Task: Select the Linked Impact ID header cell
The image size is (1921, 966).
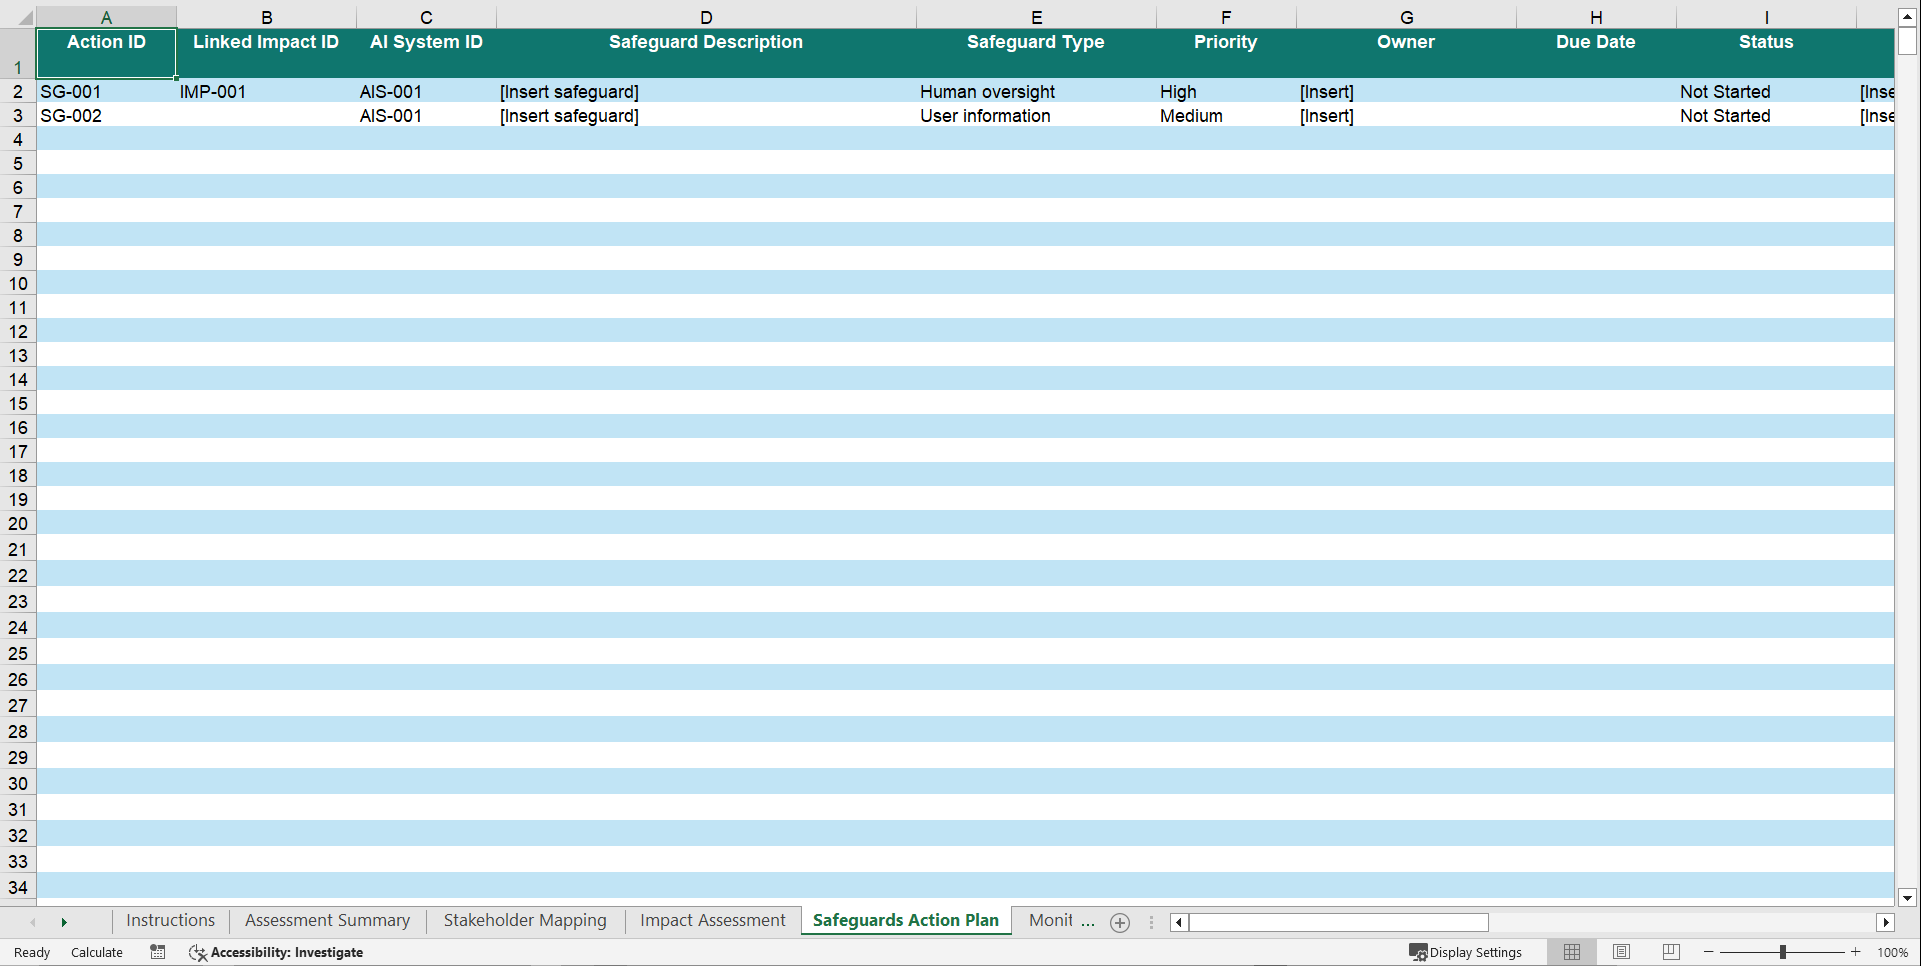Action: point(266,53)
